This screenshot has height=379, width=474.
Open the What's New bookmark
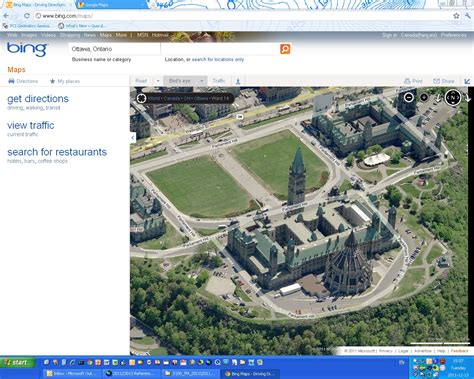coord(82,26)
